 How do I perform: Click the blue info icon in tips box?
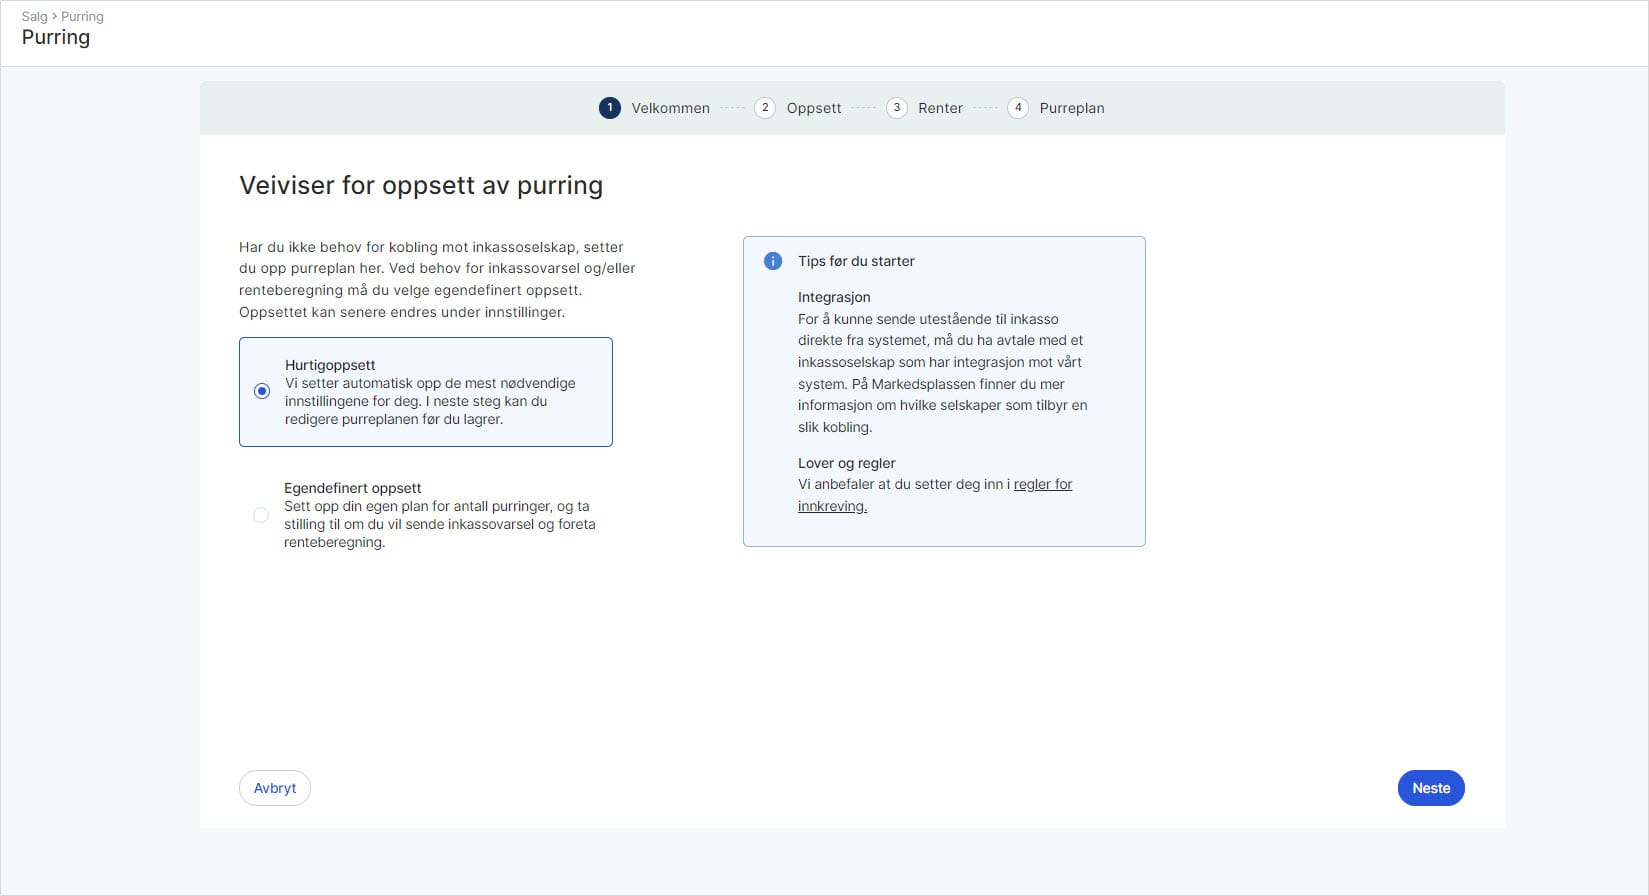coord(773,261)
